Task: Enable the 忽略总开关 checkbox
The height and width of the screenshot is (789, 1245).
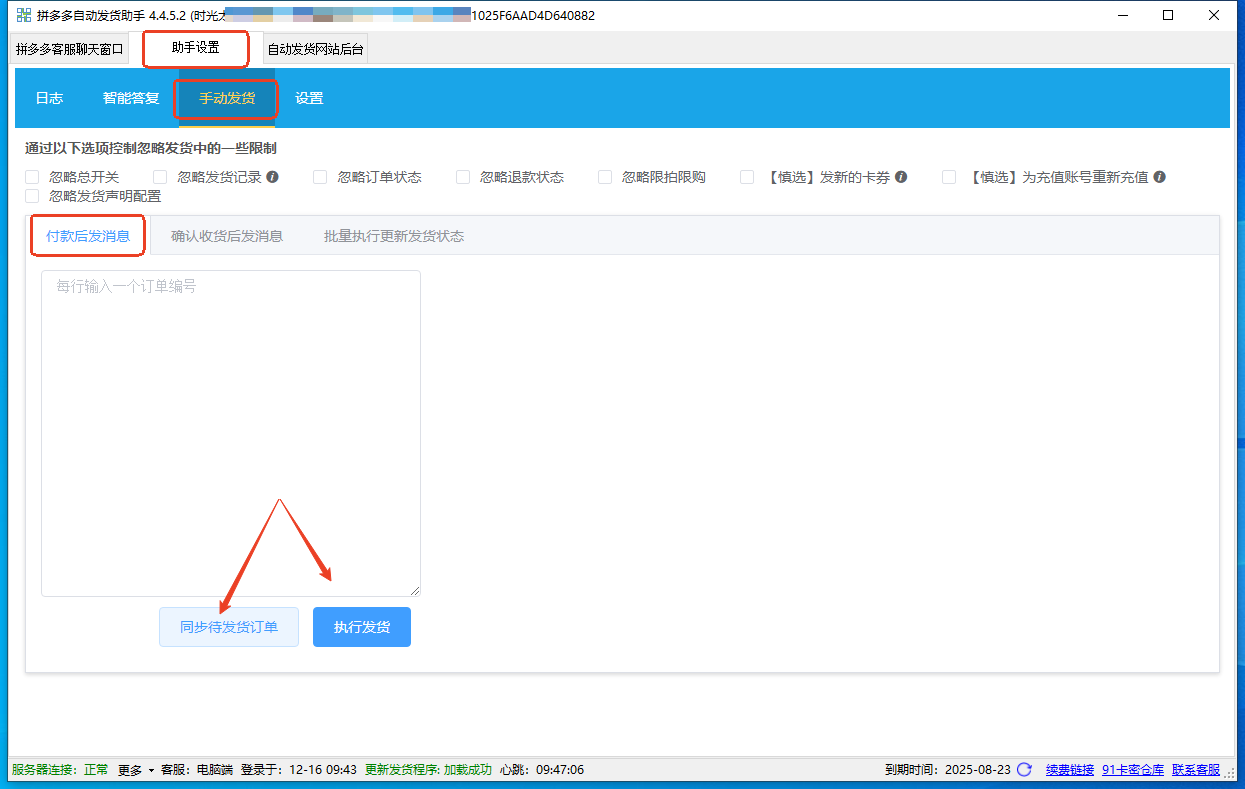Action: click(32, 177)
